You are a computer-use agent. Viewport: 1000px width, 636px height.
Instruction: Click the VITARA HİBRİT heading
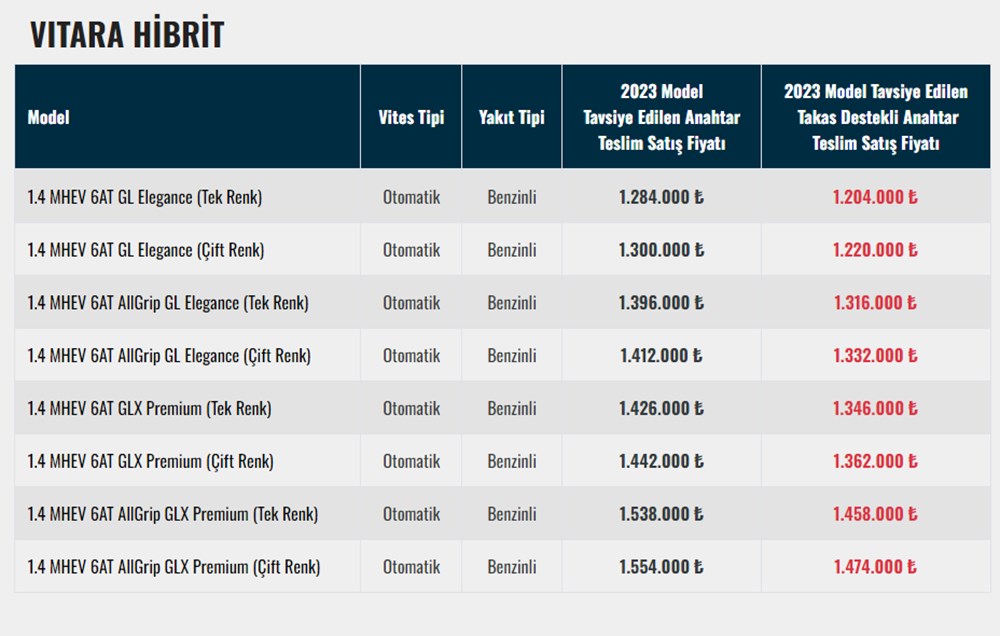point(127,34)
